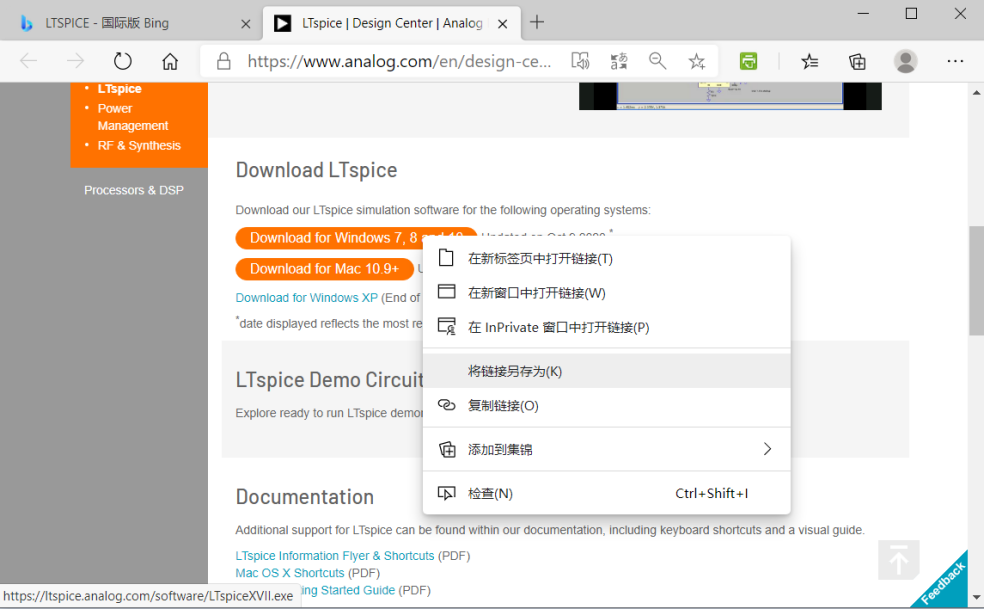985x609 pixels.
Task: Close the LTSPICE Bing tab
Action: (246, 24)
